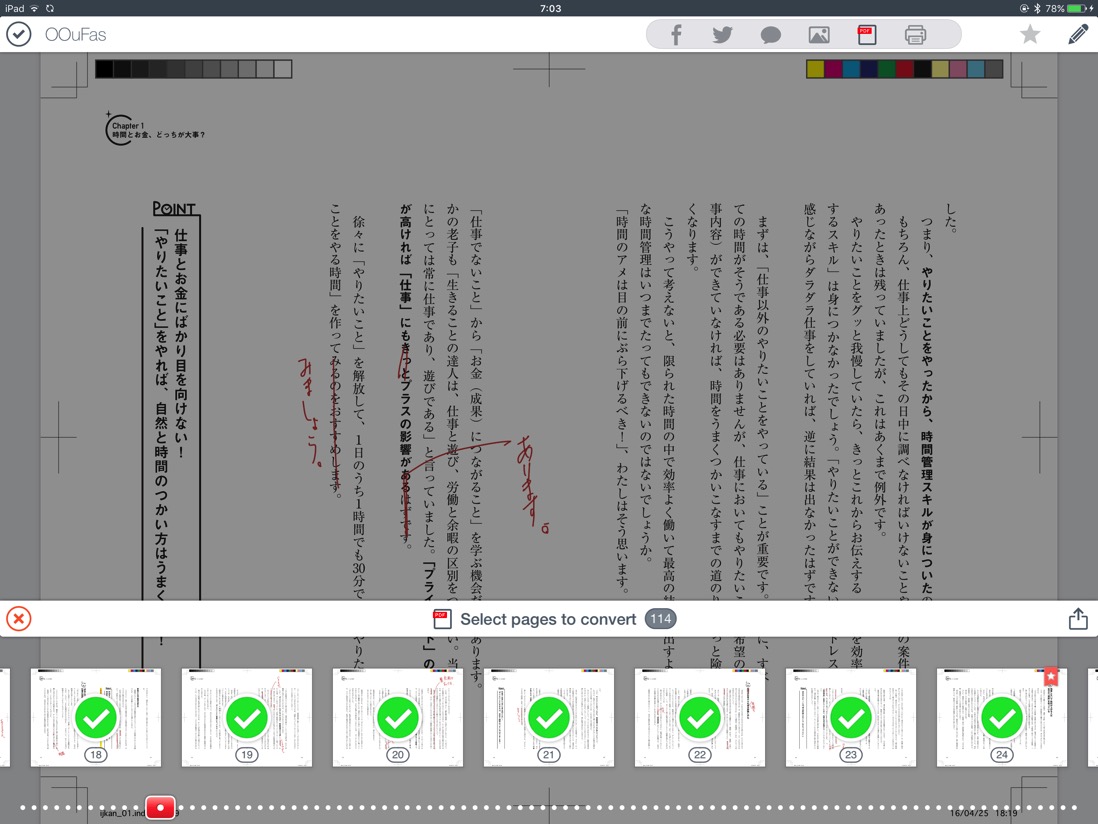
Task: Deselect page 20 checkmark
Action: click(x=398, y=718)
